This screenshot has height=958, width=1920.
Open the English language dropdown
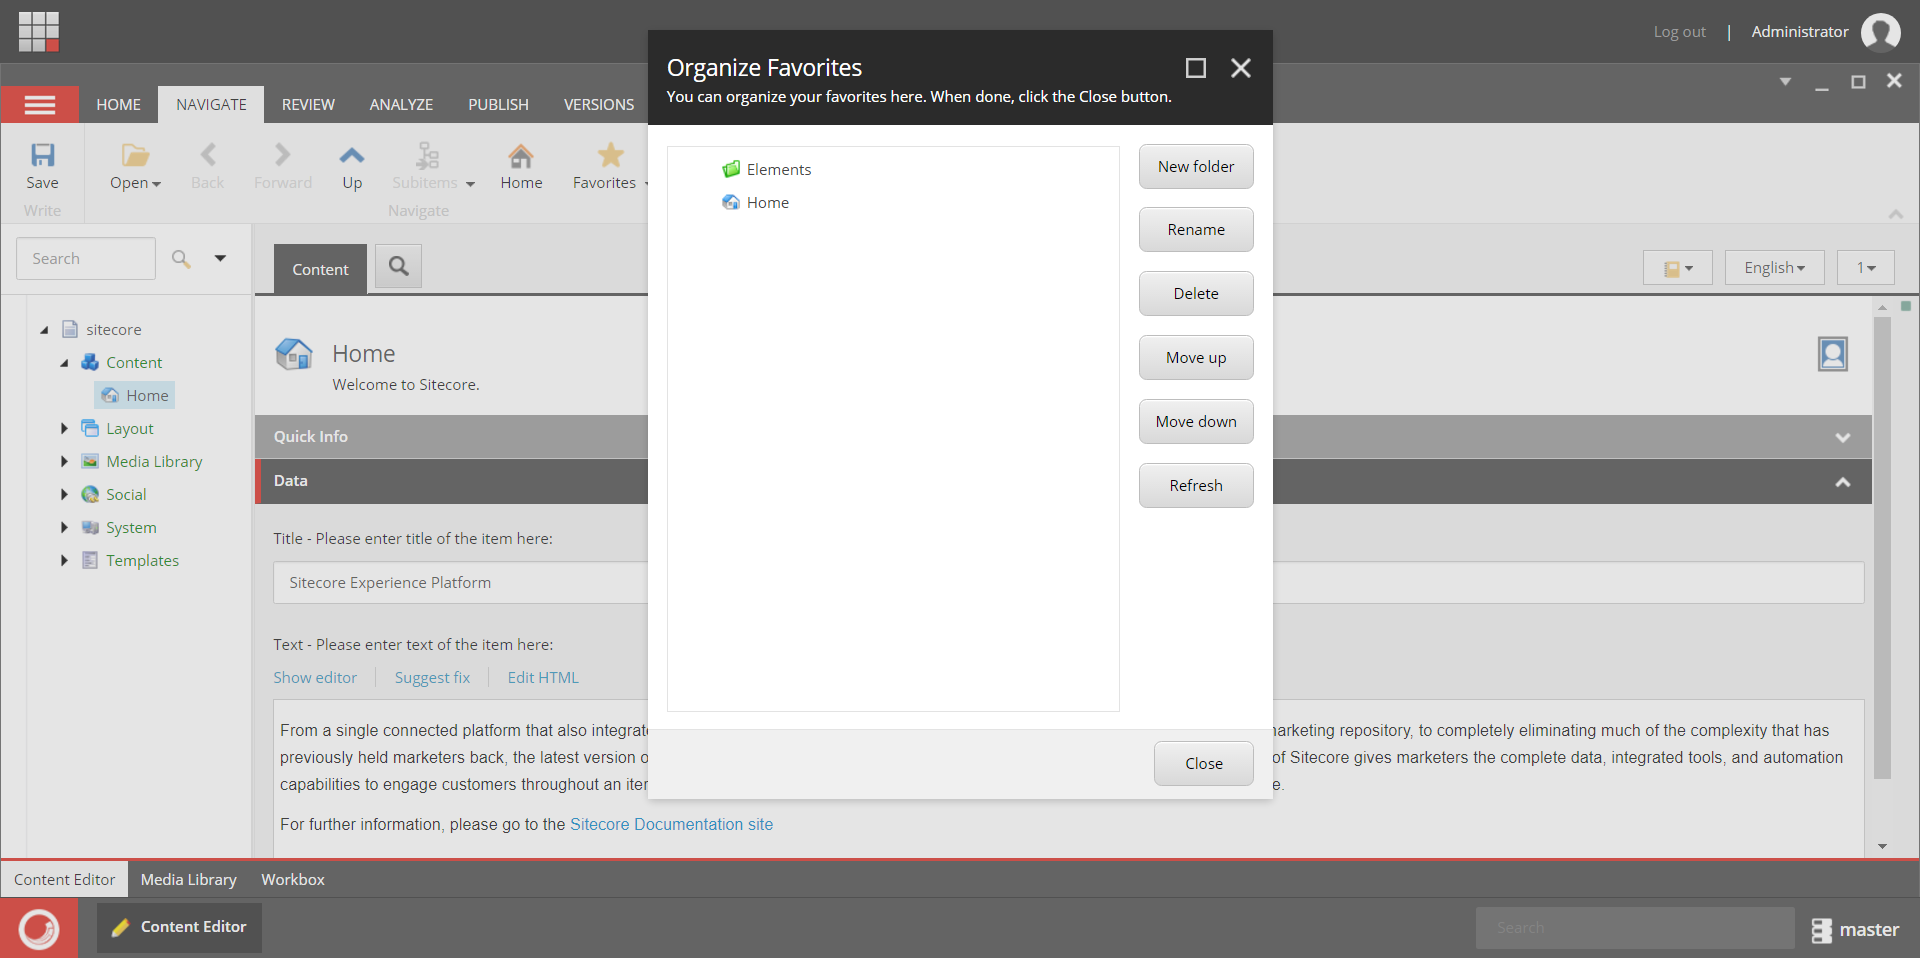(1774, 268)
